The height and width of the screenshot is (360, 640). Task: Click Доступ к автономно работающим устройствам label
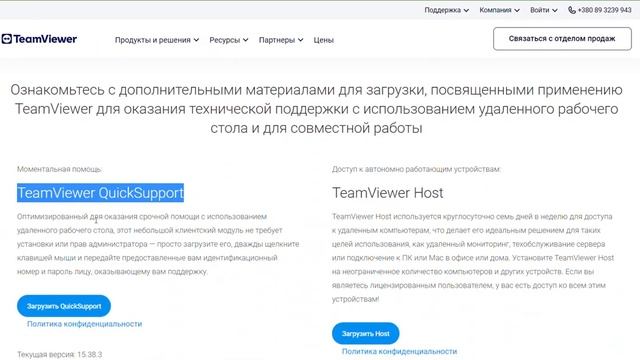pyautogui.click(x=416, y=169)
